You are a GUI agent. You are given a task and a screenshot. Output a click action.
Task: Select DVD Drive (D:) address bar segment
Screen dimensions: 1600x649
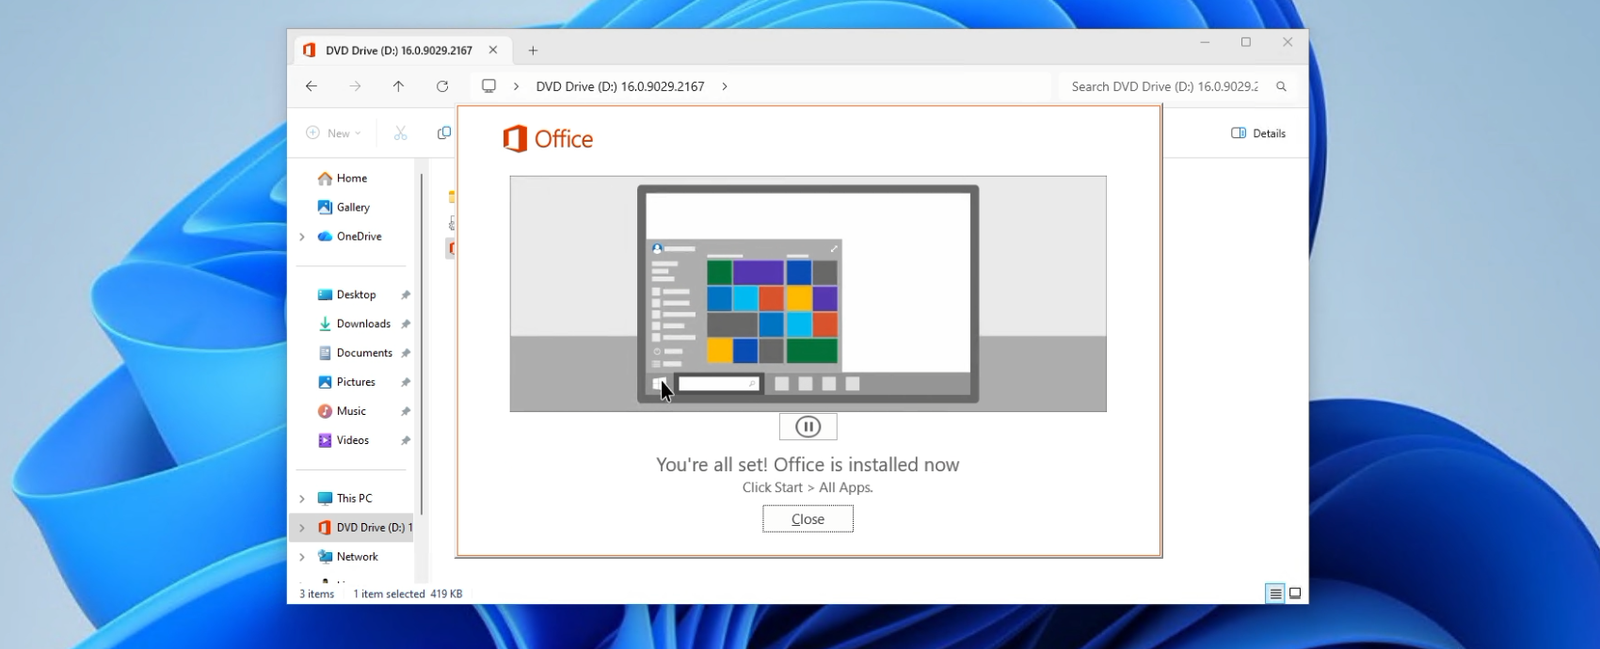[x=620, y=86]
